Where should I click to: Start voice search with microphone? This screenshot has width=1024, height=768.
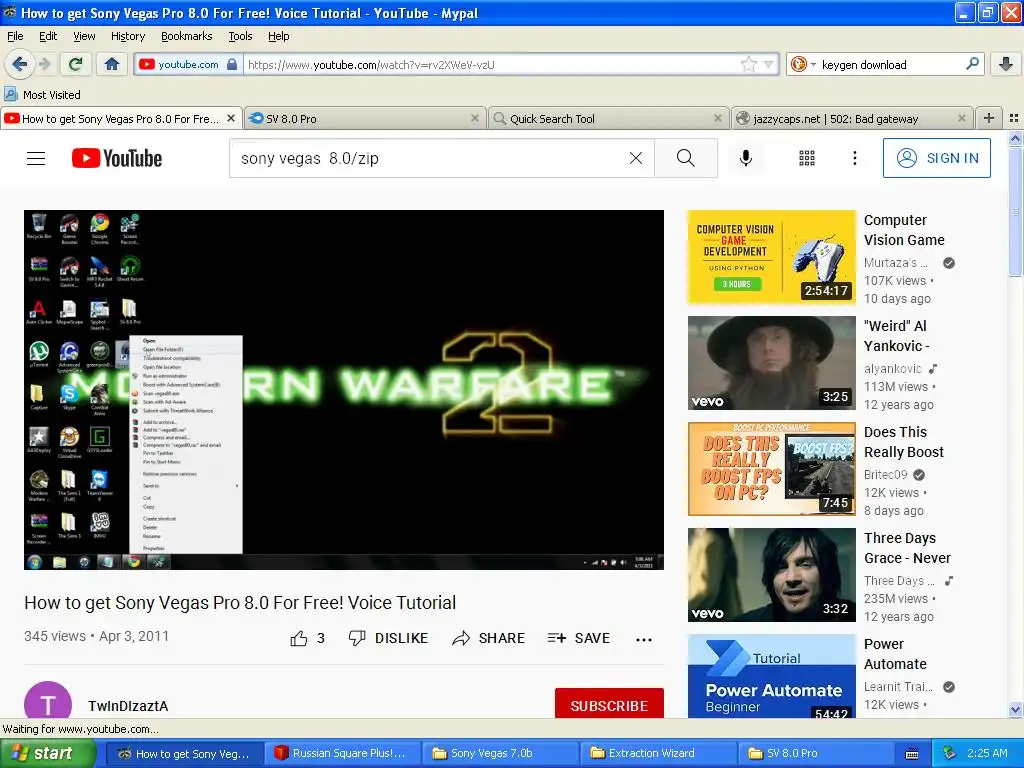coord(746,158)
